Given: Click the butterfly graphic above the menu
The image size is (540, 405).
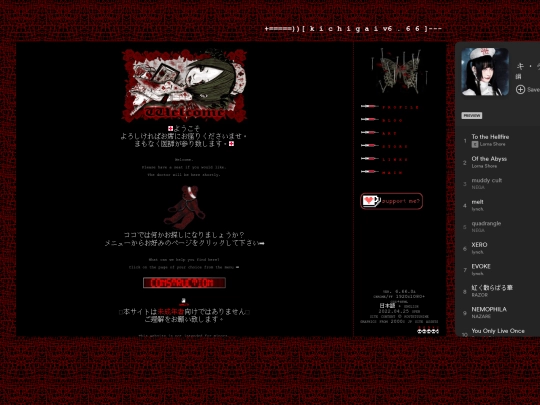Looking at the screenshot, I should click(399, 71).
